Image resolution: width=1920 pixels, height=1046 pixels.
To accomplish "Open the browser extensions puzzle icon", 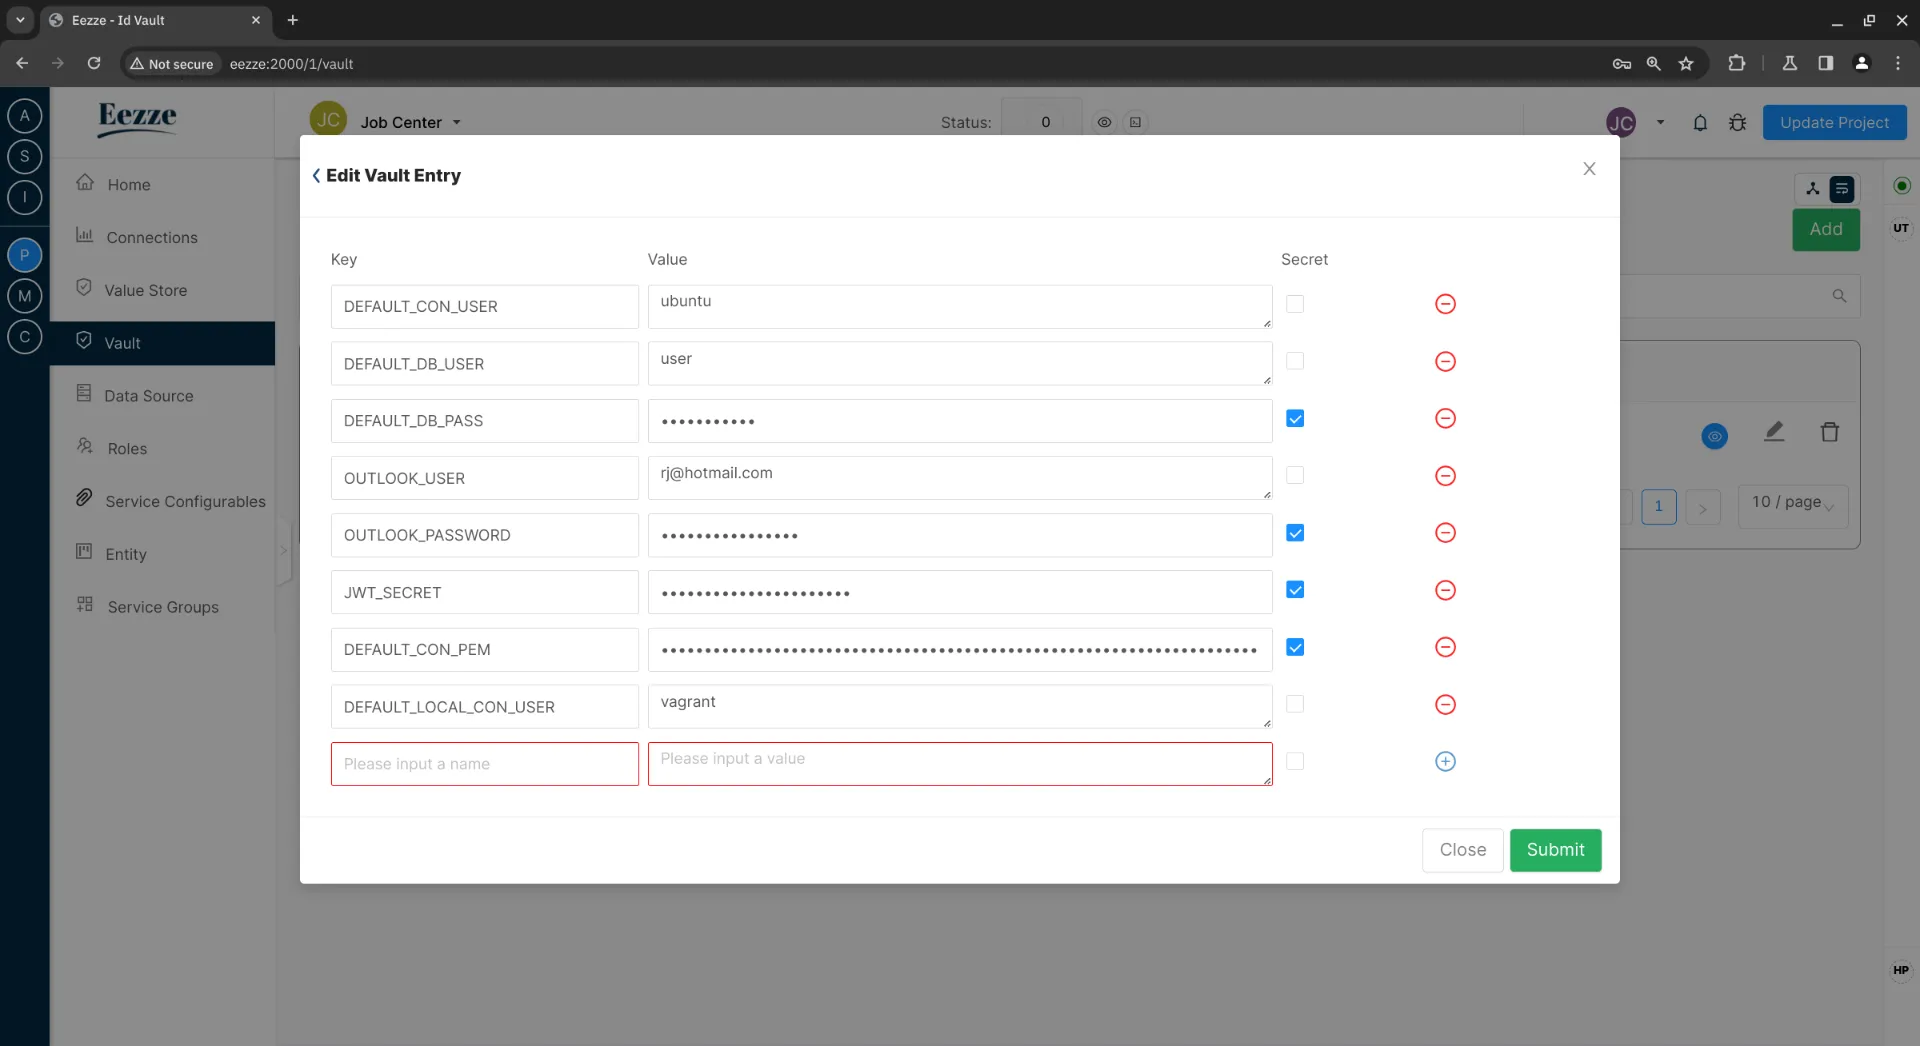I will 1736,64.
